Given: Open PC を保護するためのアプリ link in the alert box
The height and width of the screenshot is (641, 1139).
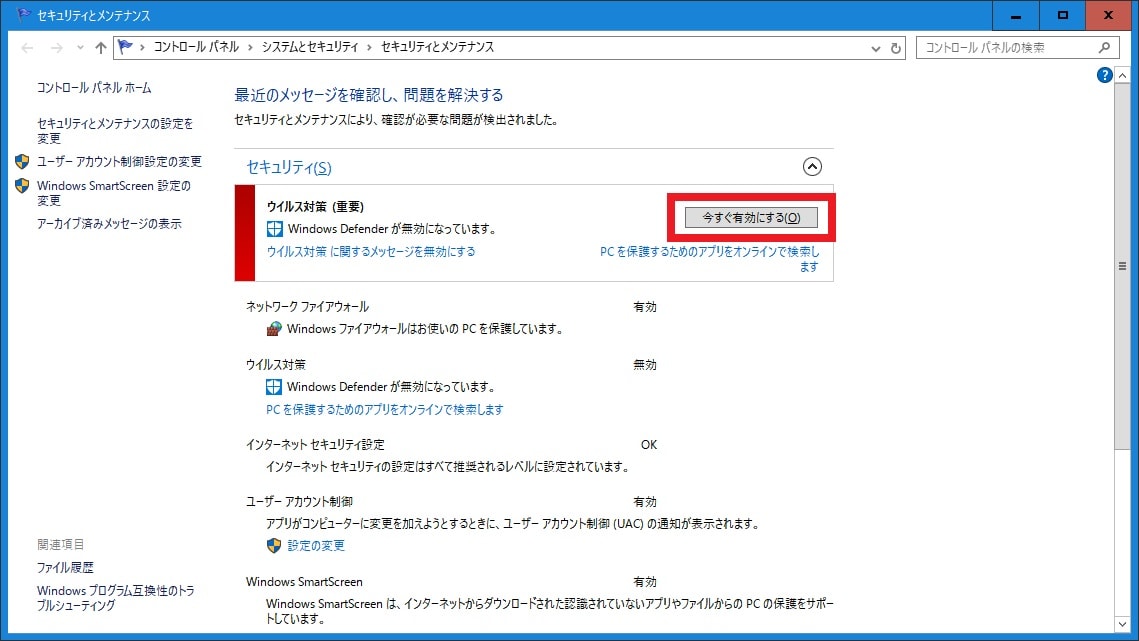Looking at the screenshot, I should [710, 259].
